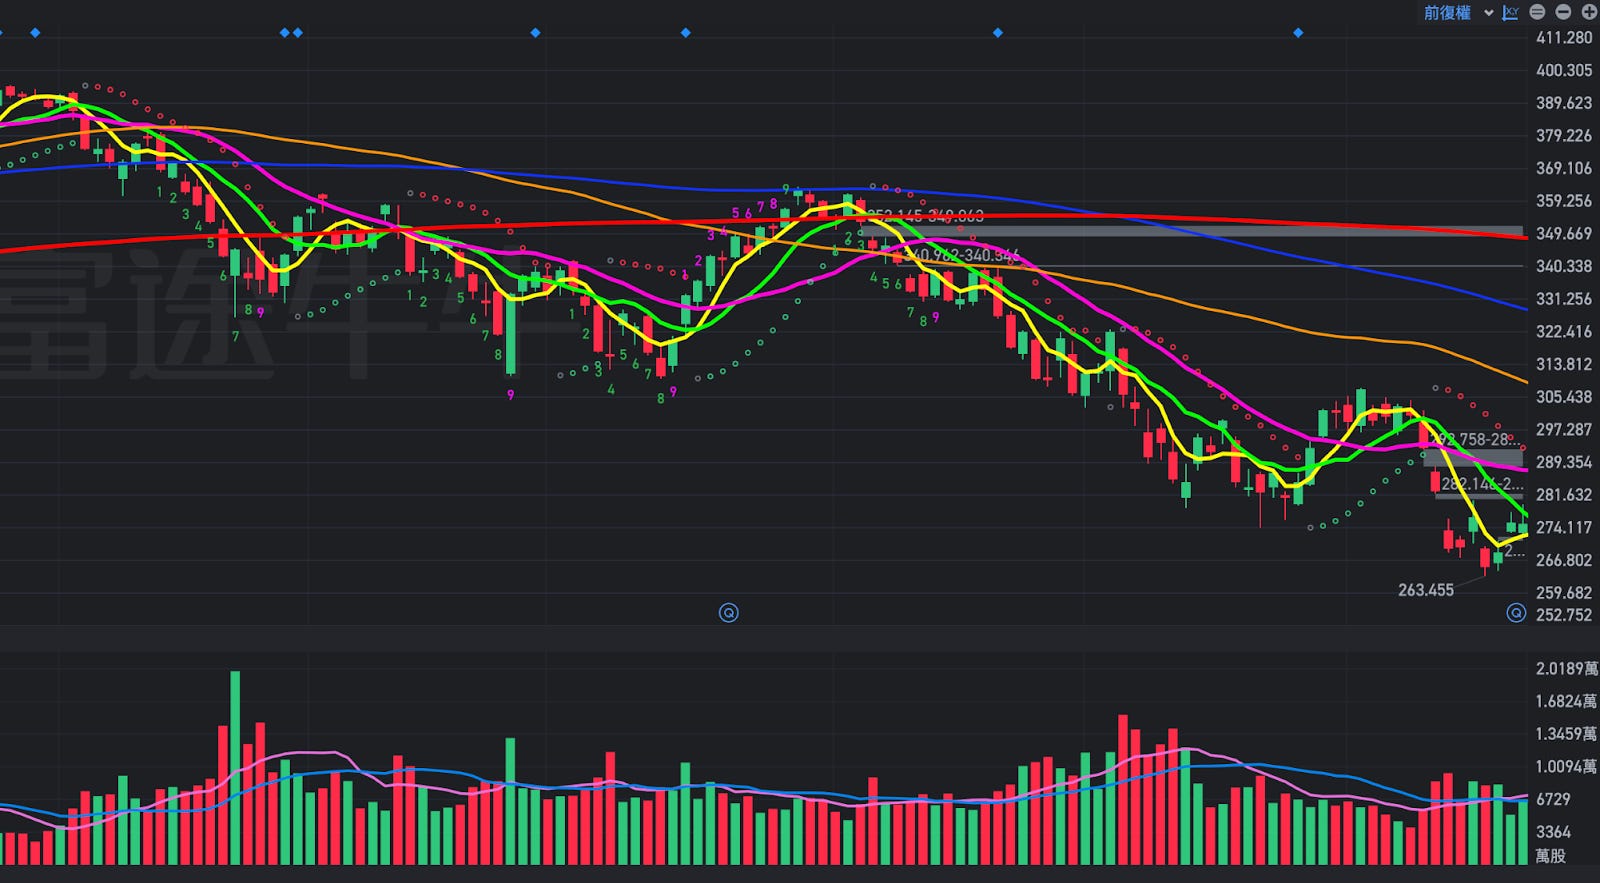Click the 263.455 low price label
This screenshot has height=883, width=1600.
click(1425, 590)
